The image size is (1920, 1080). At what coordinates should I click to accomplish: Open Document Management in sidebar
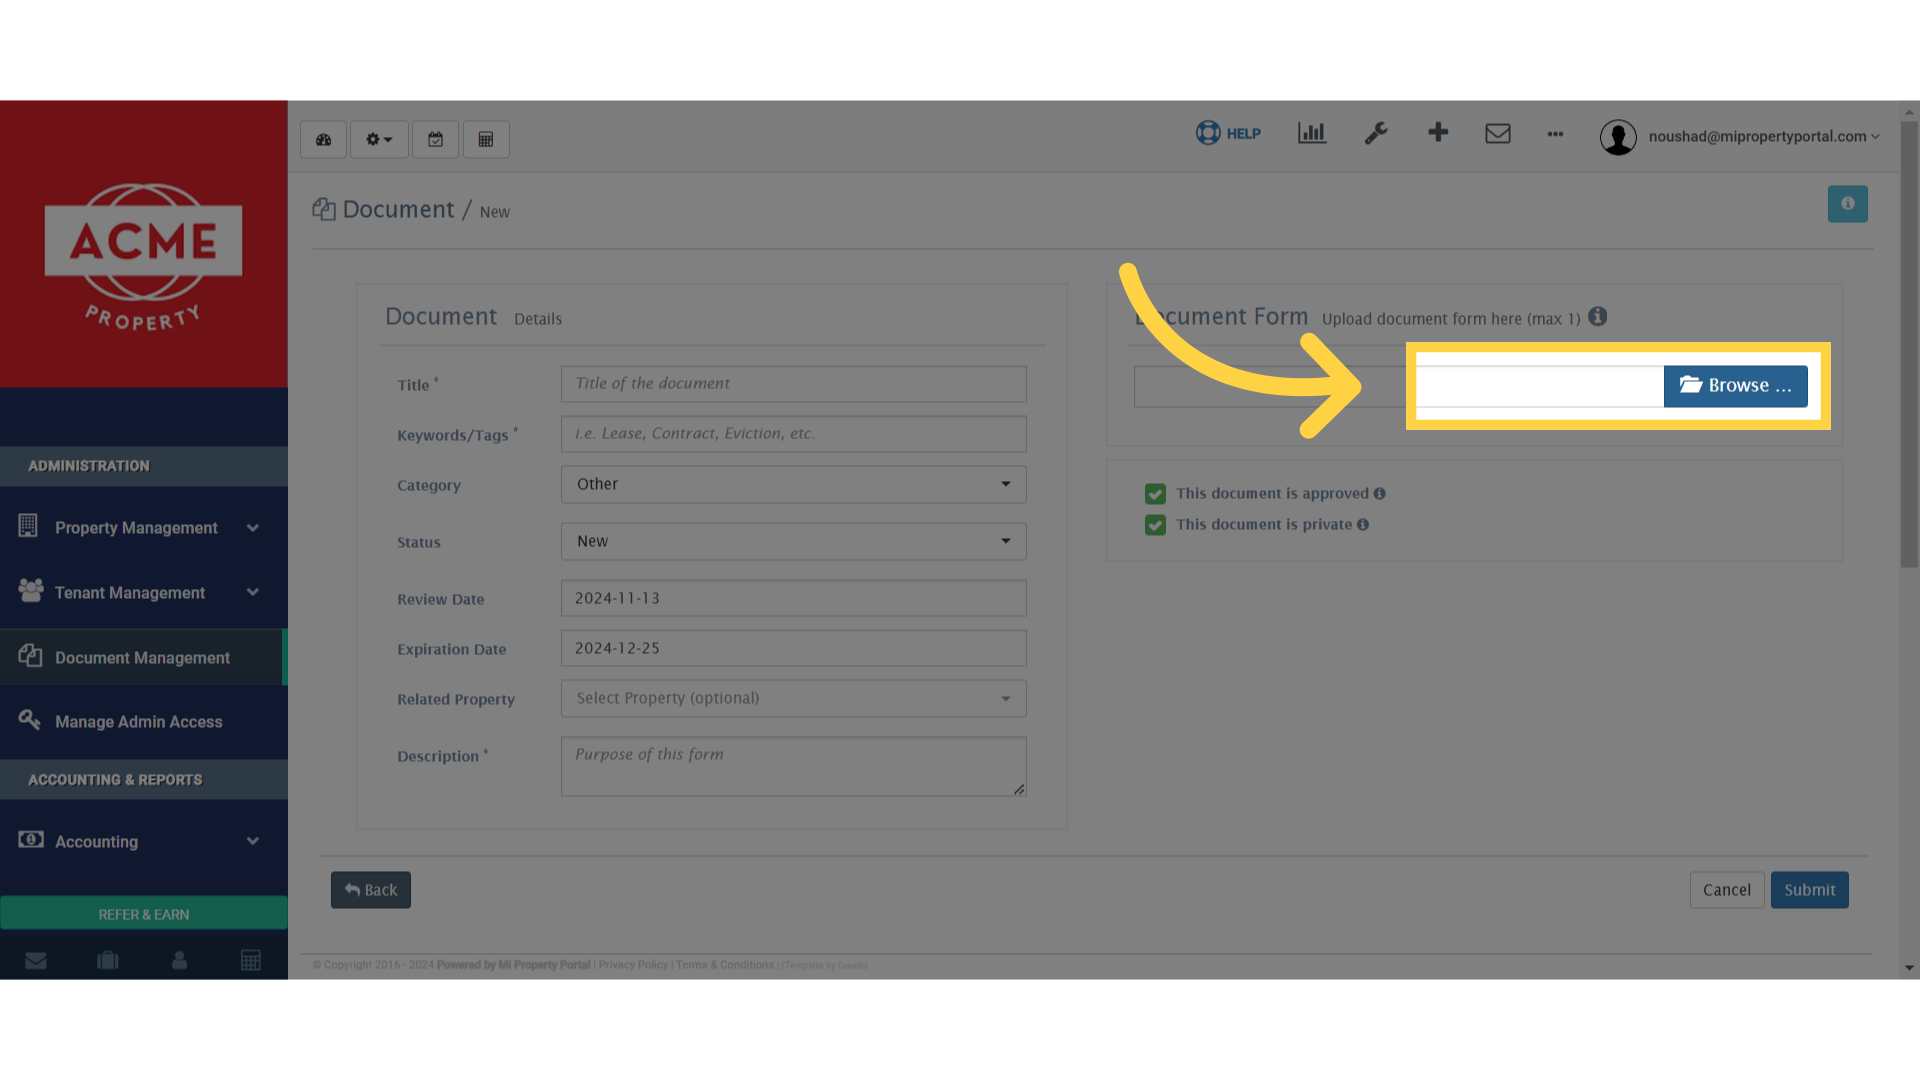pyautogui.click(x=144, y=658)
